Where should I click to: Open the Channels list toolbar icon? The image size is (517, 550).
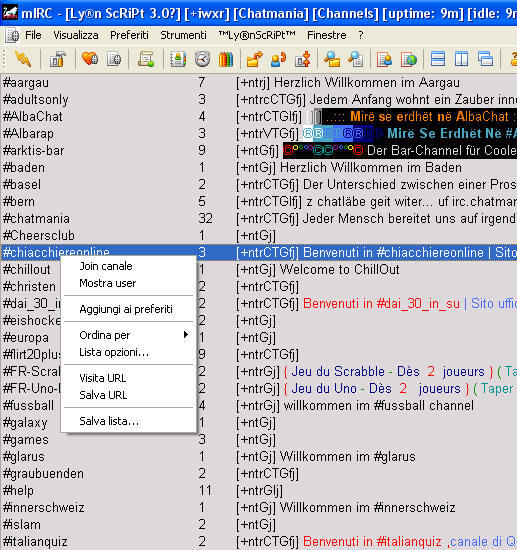pyautogui.click(x=114, y=59)
